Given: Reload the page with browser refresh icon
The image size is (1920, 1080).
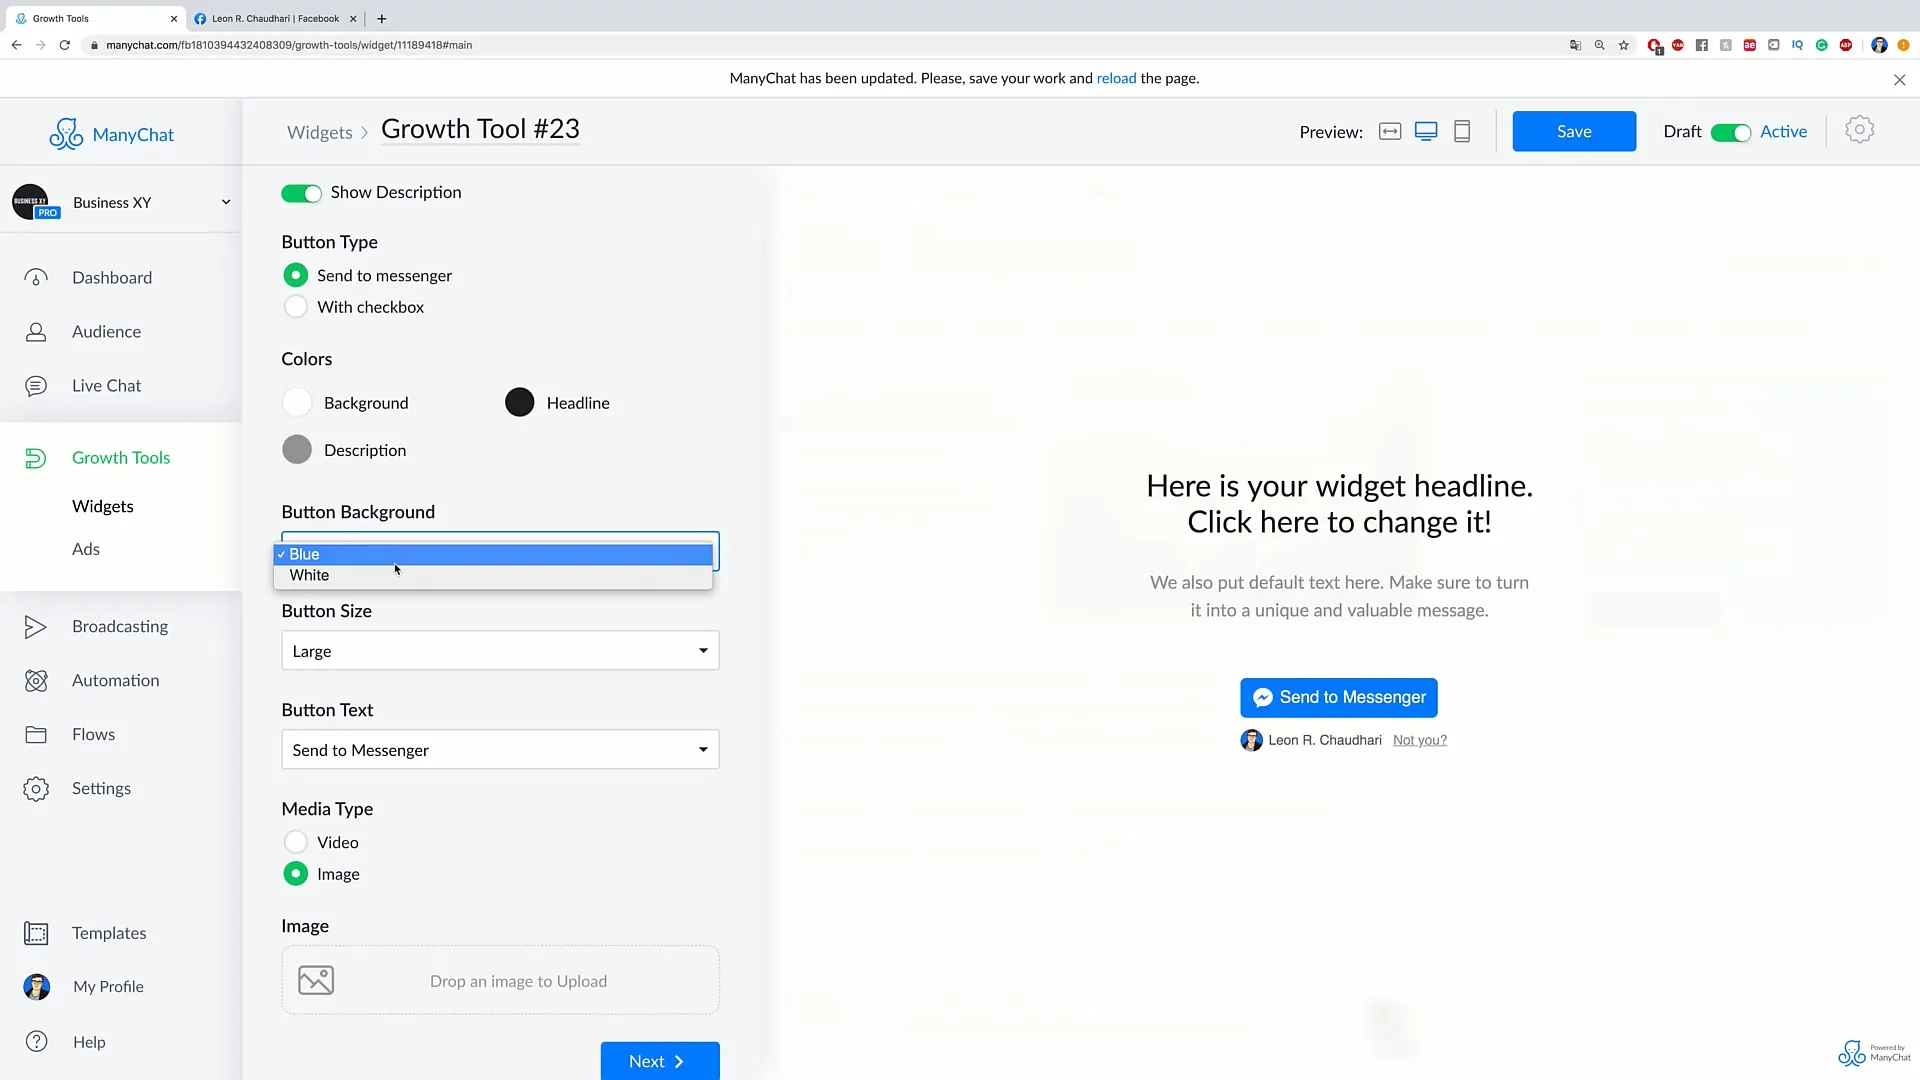Looking at the screenshot, I should pos(65,45).
